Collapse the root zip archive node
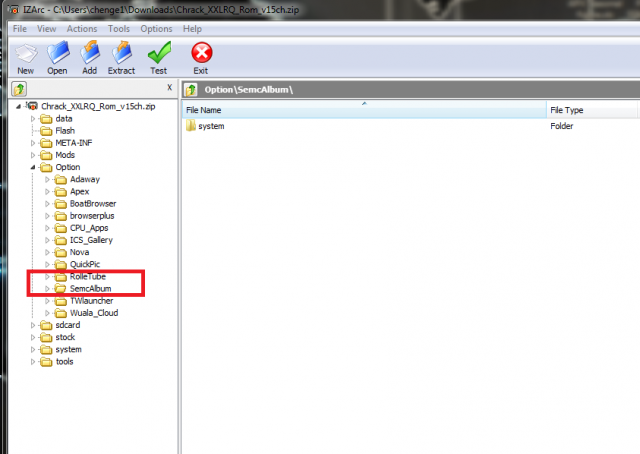Screen dimensions: 640x454 18,107
